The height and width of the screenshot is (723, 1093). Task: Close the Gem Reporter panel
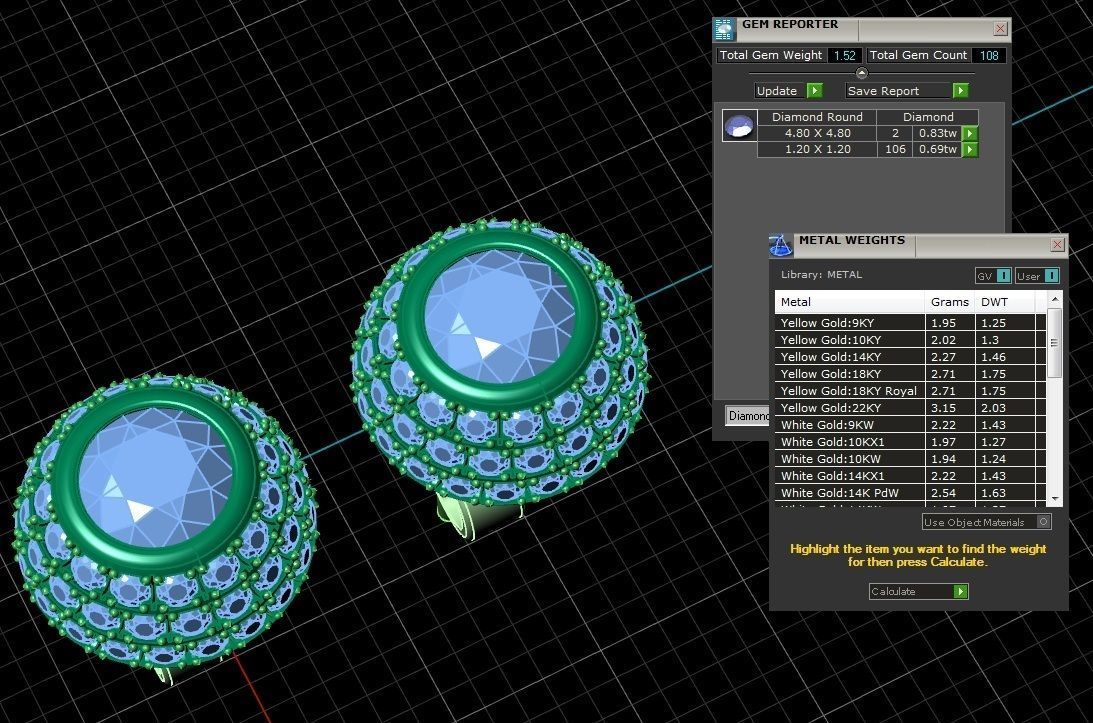pyautogui.click(x=1000, y=28)
